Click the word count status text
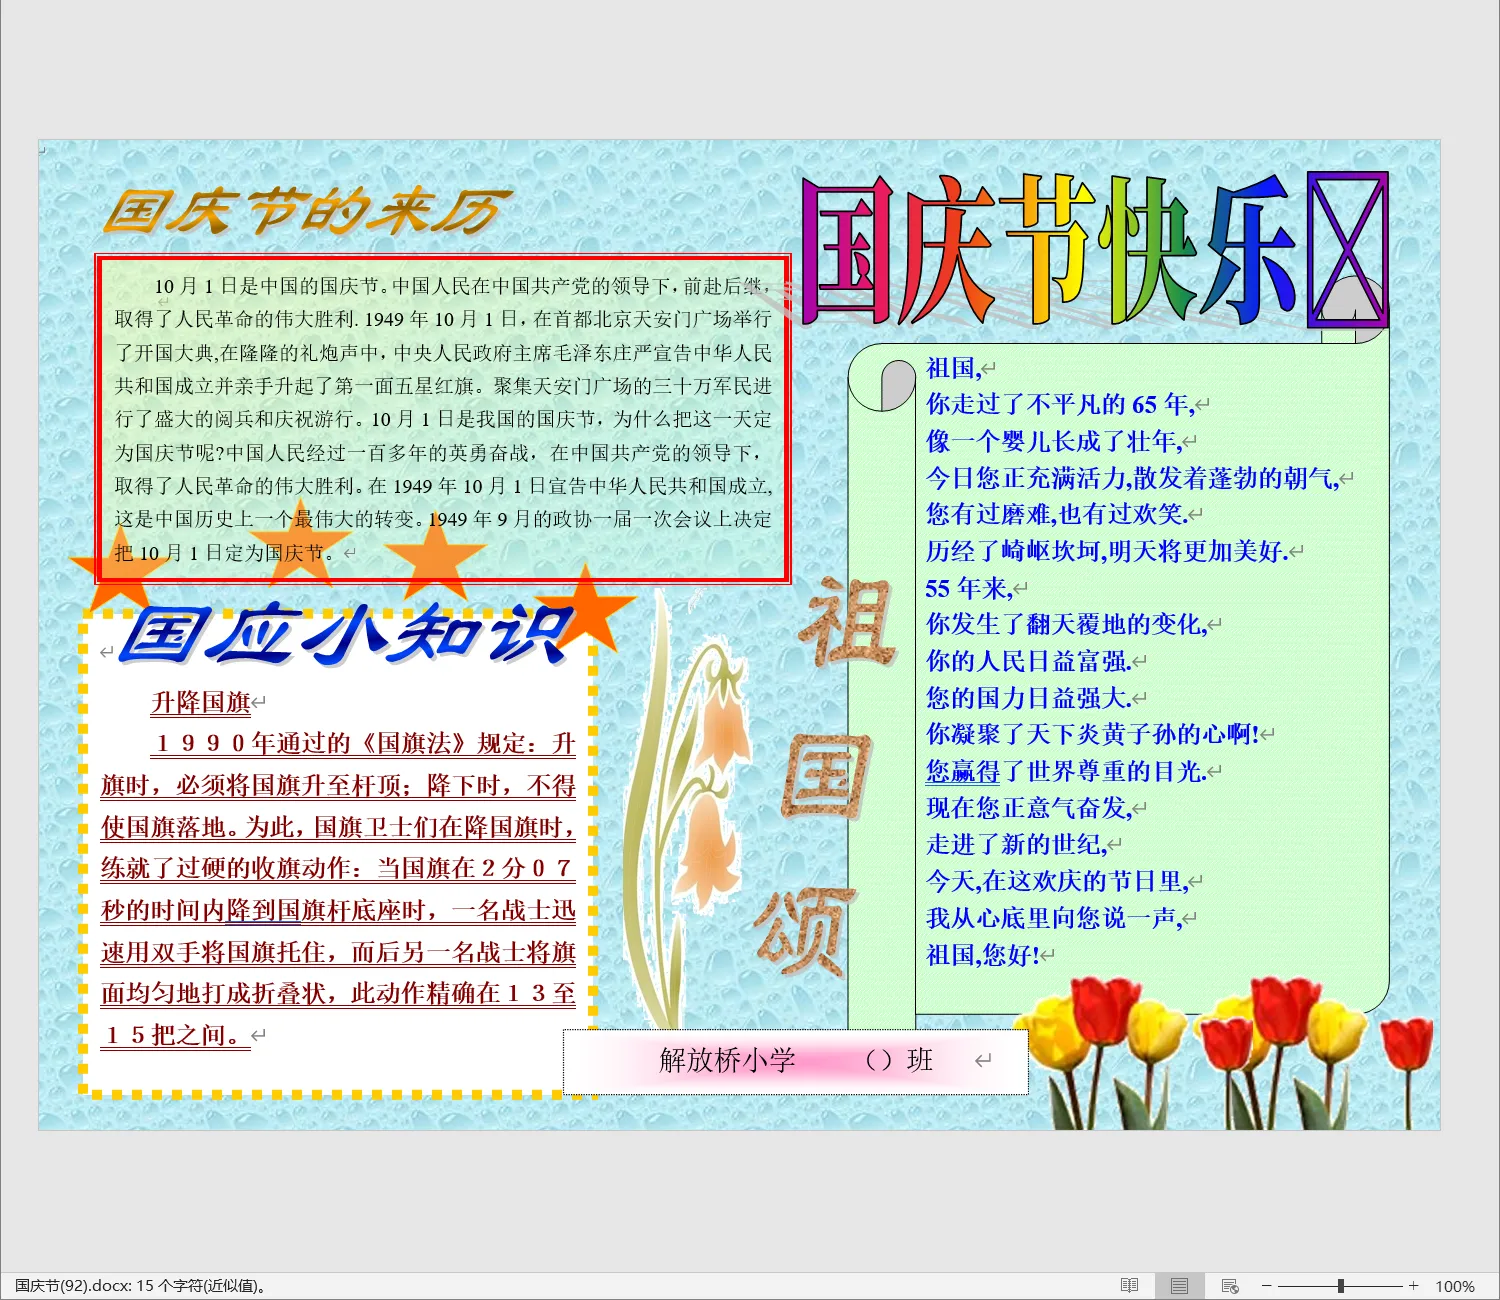 click(x=140, y=1286)
